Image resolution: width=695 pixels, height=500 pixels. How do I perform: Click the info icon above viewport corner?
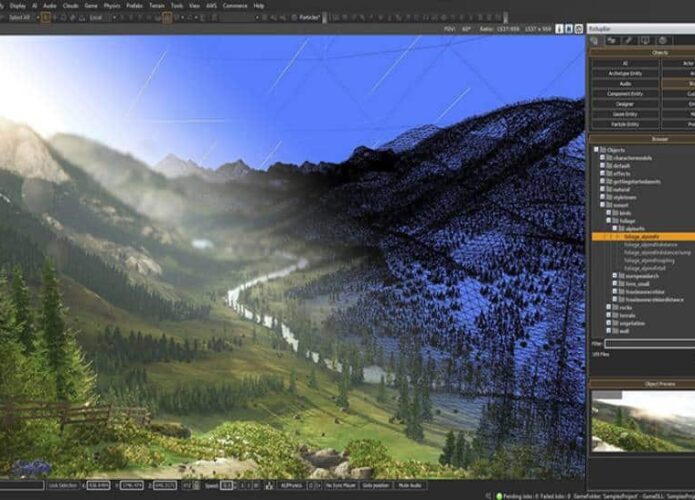[559, 29]
